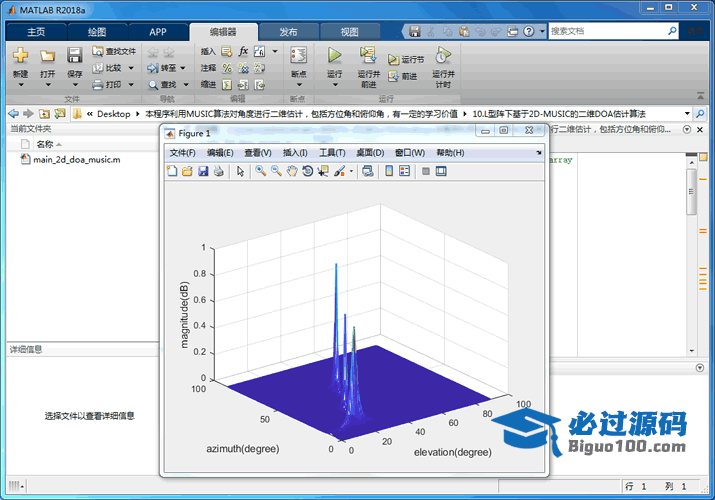Toggle the Figure zoom in tool
Screen dimensions: 715x500
click(260, 171)
